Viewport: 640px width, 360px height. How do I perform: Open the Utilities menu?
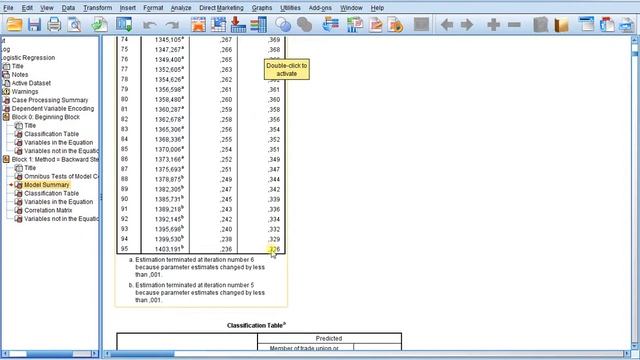click(x=290, y=8)
